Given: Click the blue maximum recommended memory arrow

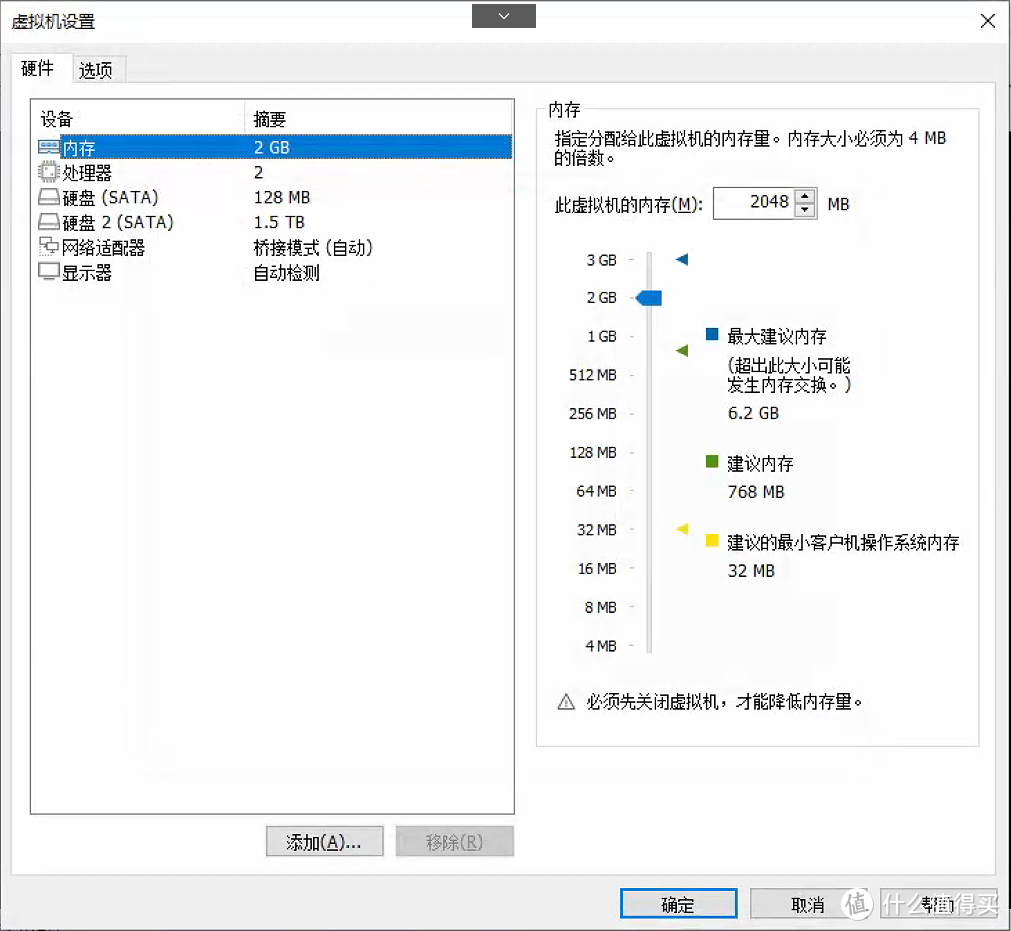Looking at the screenshot, I should pos(681,259).
